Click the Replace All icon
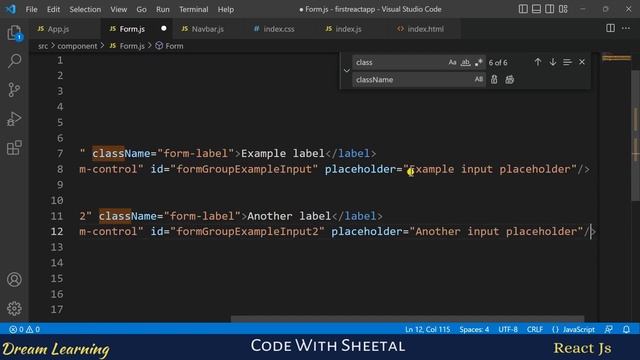 pyautogui.click(x=509, y=80)
